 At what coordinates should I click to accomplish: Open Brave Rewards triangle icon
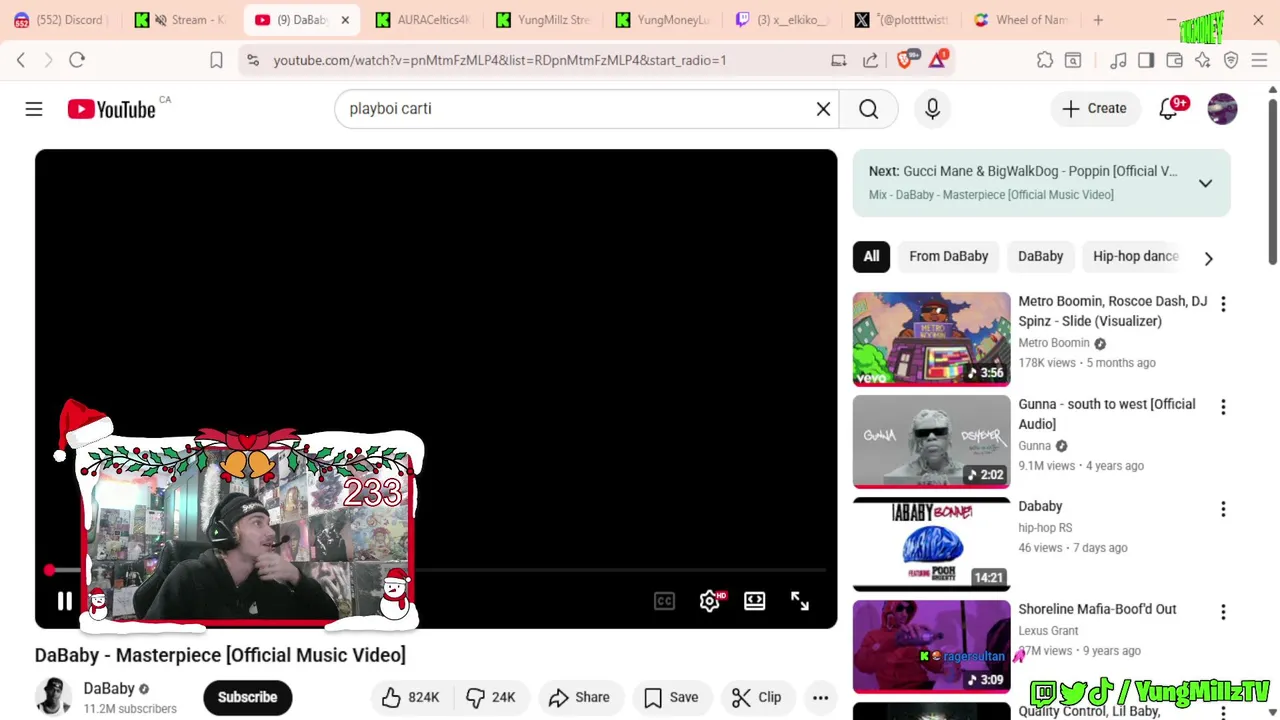pos(938,60)
